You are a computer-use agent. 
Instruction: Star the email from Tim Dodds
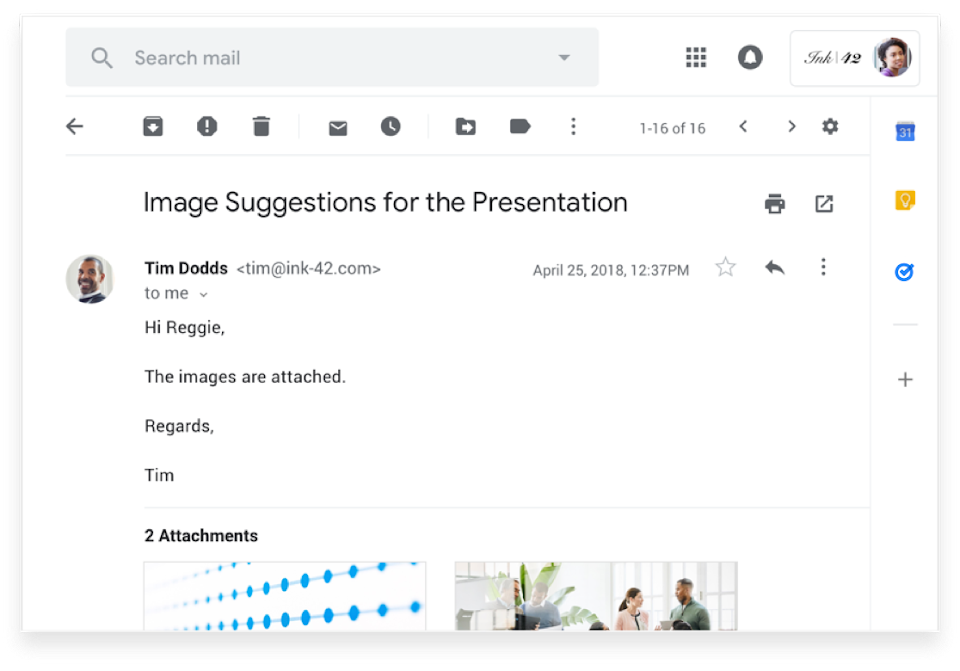pyautogui.click(x=725, y=267)
